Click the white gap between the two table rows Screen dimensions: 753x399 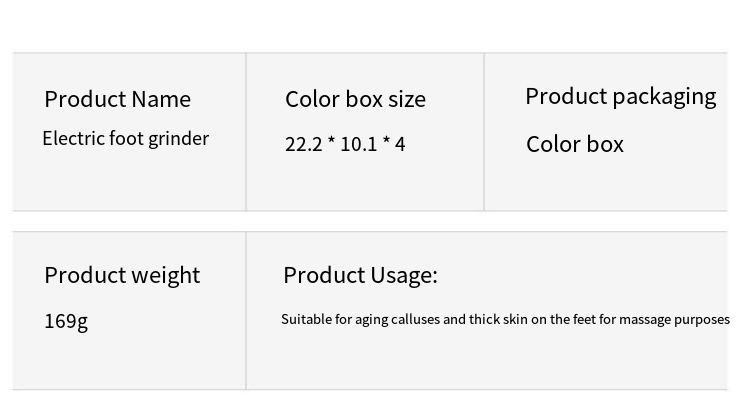370,221
